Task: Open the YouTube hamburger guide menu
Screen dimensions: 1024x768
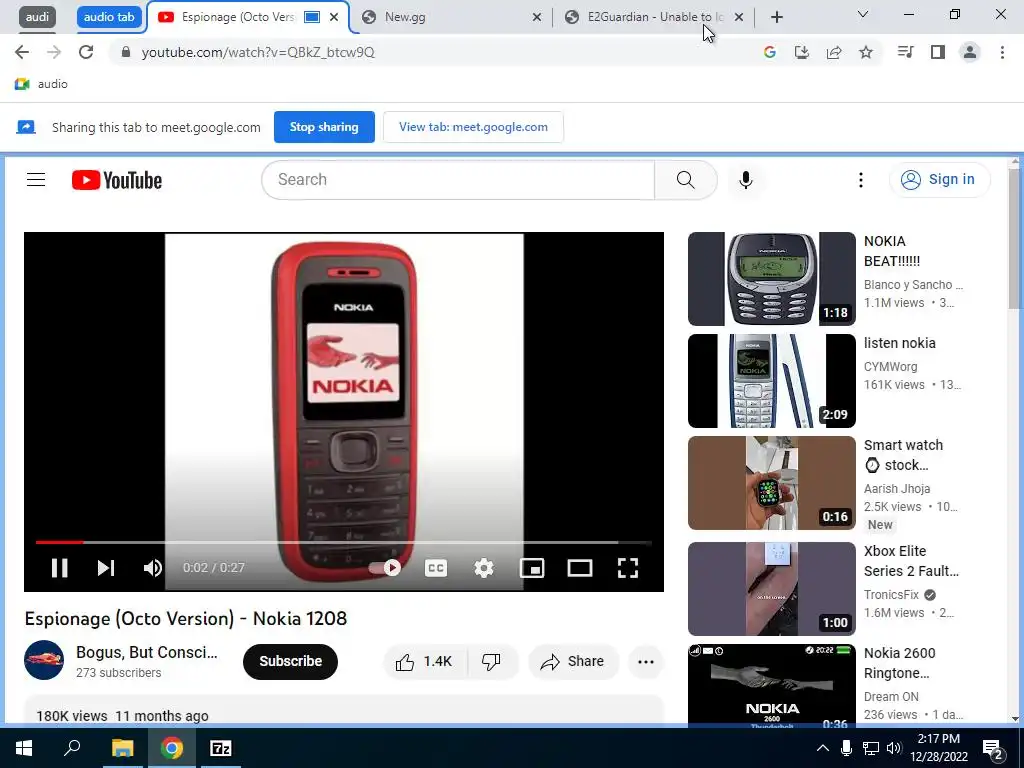Action: tap(36, 180)
